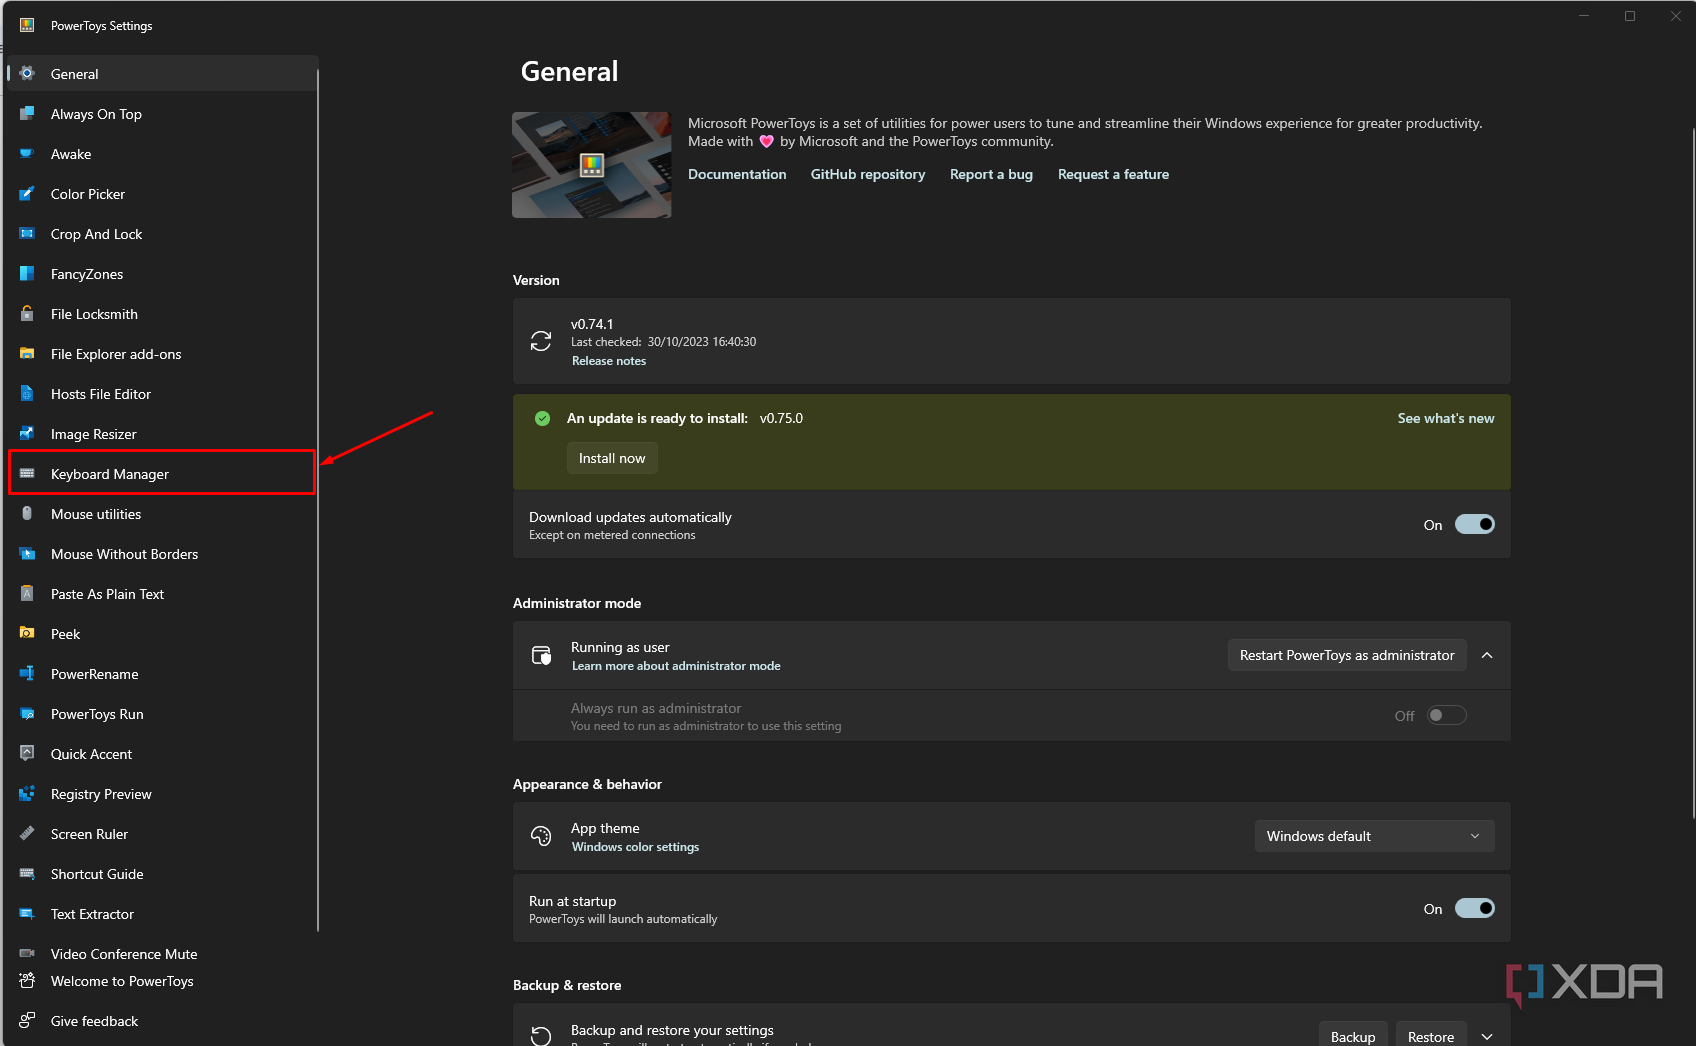Open the Mouse Without Borders page

click(124, 554)
